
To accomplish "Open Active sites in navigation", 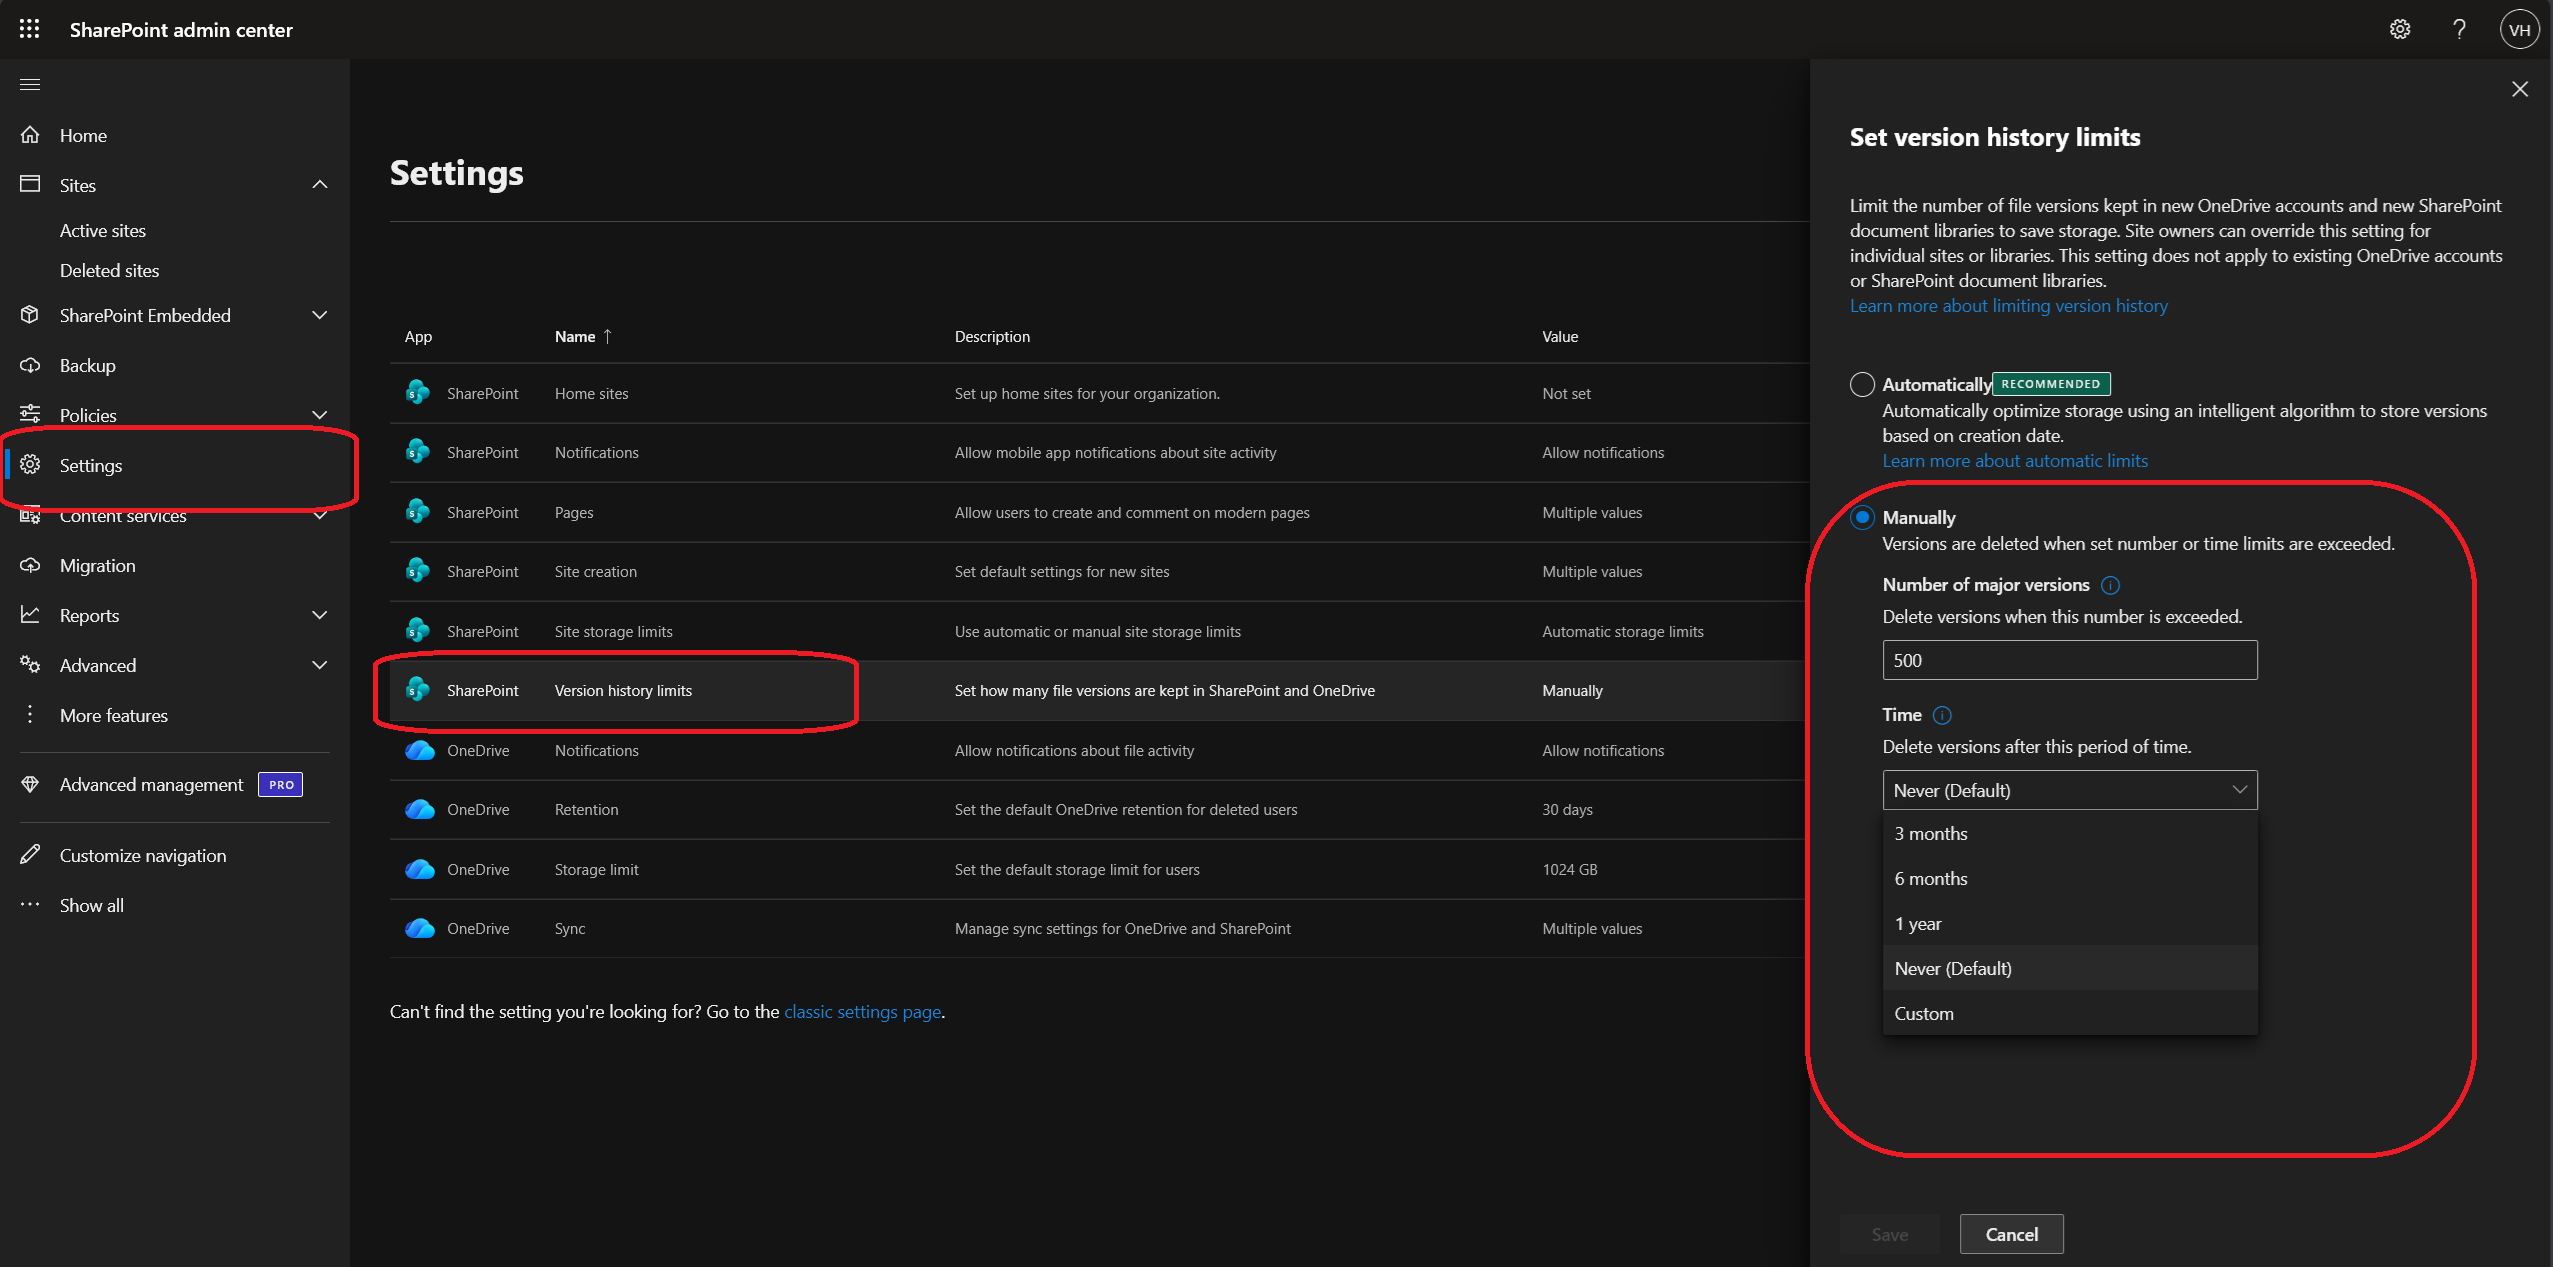I will pyautogui.click(x=102, y=230).
